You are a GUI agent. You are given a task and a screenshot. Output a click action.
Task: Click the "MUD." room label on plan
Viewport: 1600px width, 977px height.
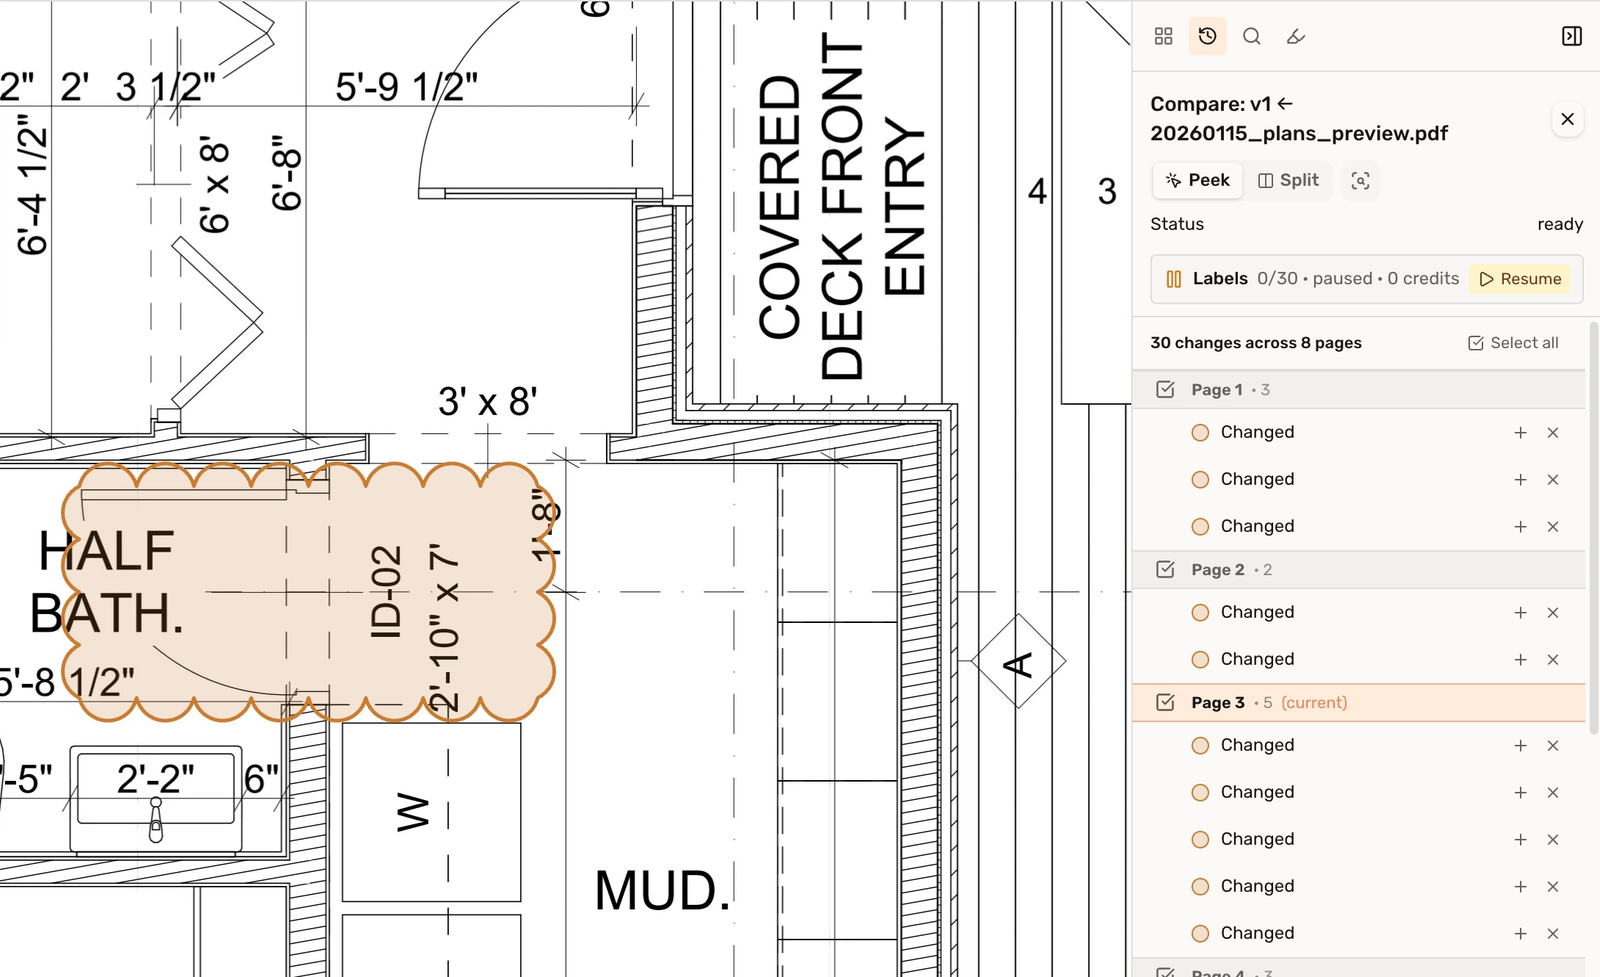(663, 891)
